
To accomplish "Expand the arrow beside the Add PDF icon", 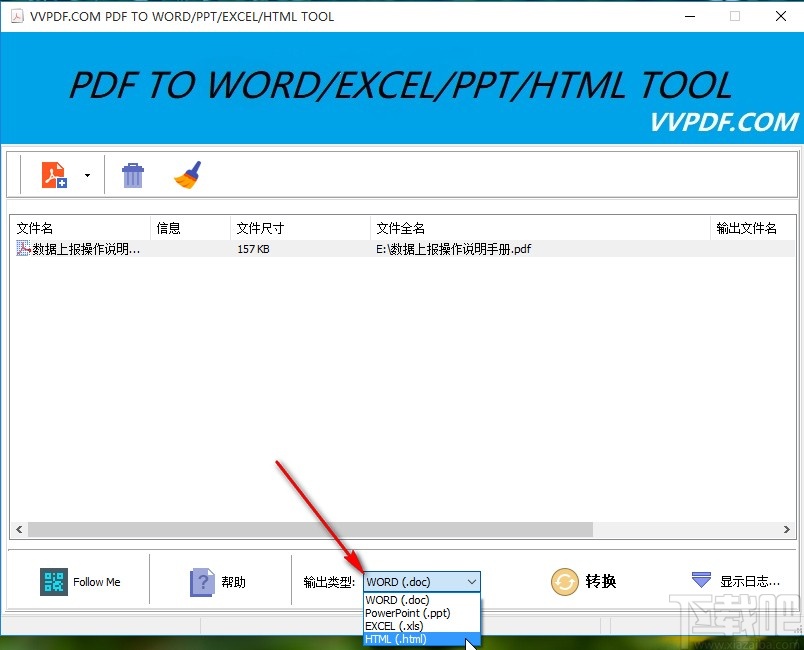I will pyautogui.click(x=87, y=173).
